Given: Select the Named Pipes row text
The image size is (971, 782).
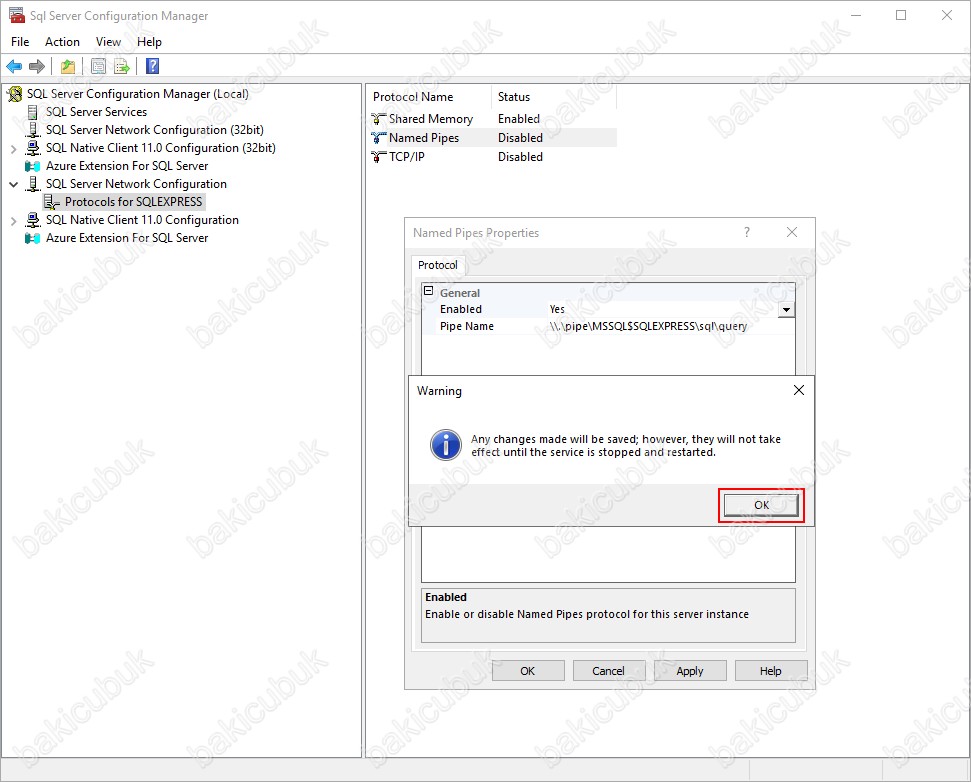Looking at the screenshot, I should tap(424, 138).
